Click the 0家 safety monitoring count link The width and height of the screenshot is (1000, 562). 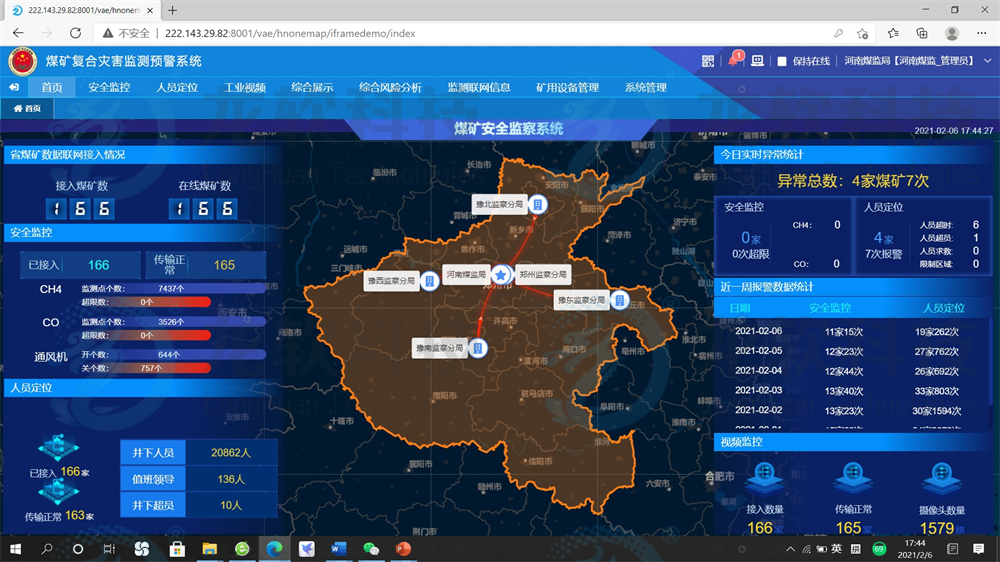[751, 239]
